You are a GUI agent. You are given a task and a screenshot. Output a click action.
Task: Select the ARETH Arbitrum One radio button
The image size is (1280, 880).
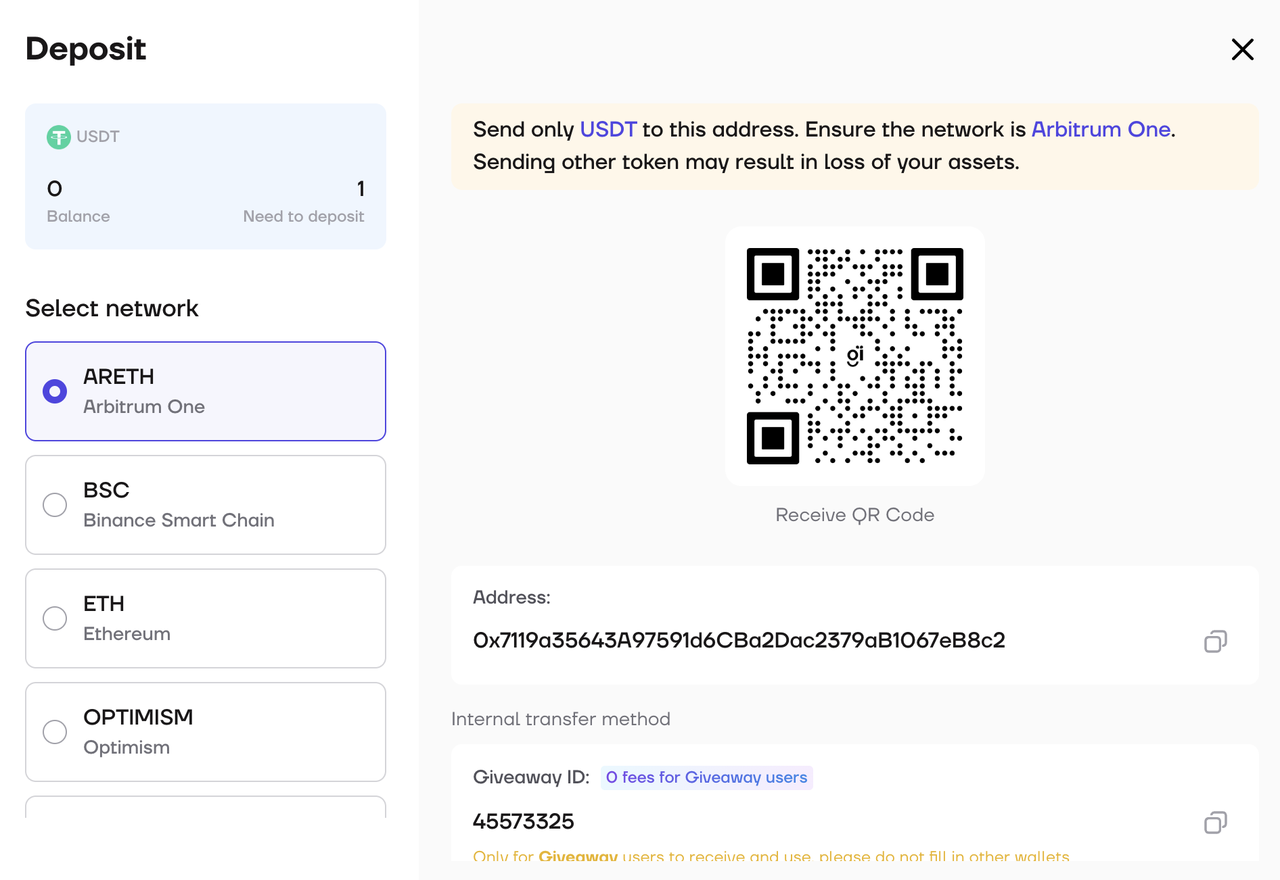pos(55,391)
